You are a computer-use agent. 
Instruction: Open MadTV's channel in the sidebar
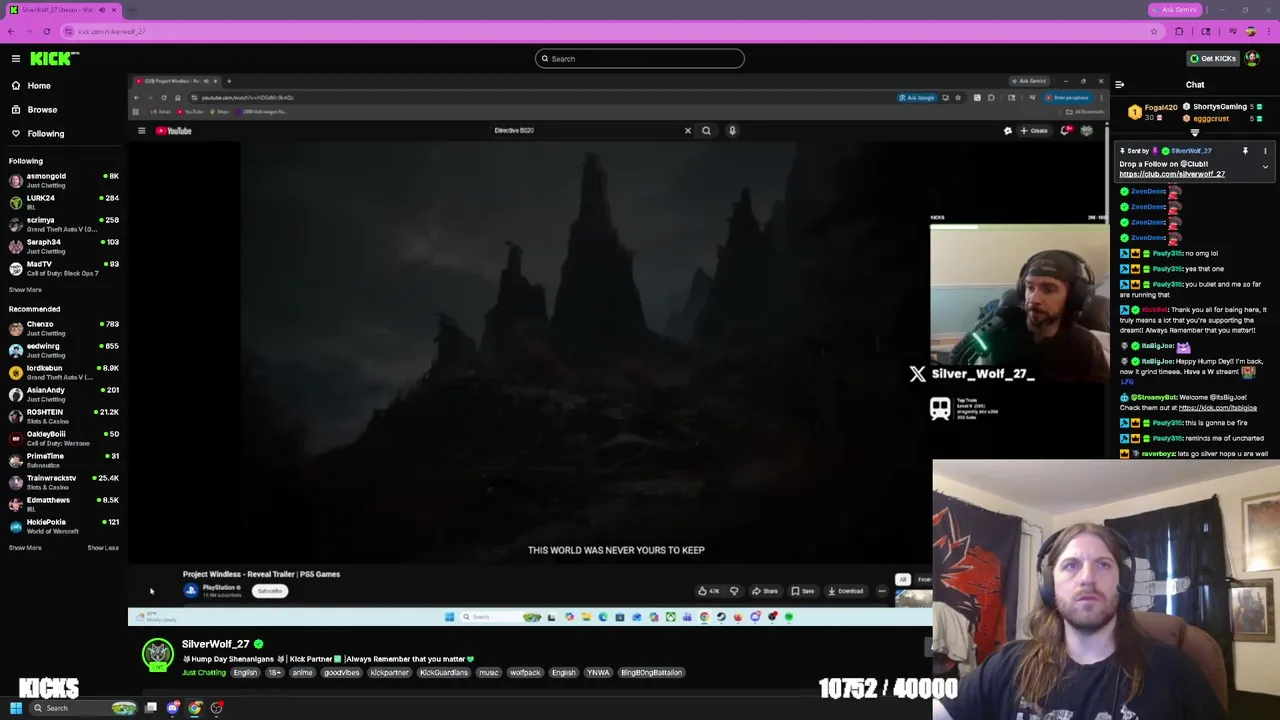(64, 268)
